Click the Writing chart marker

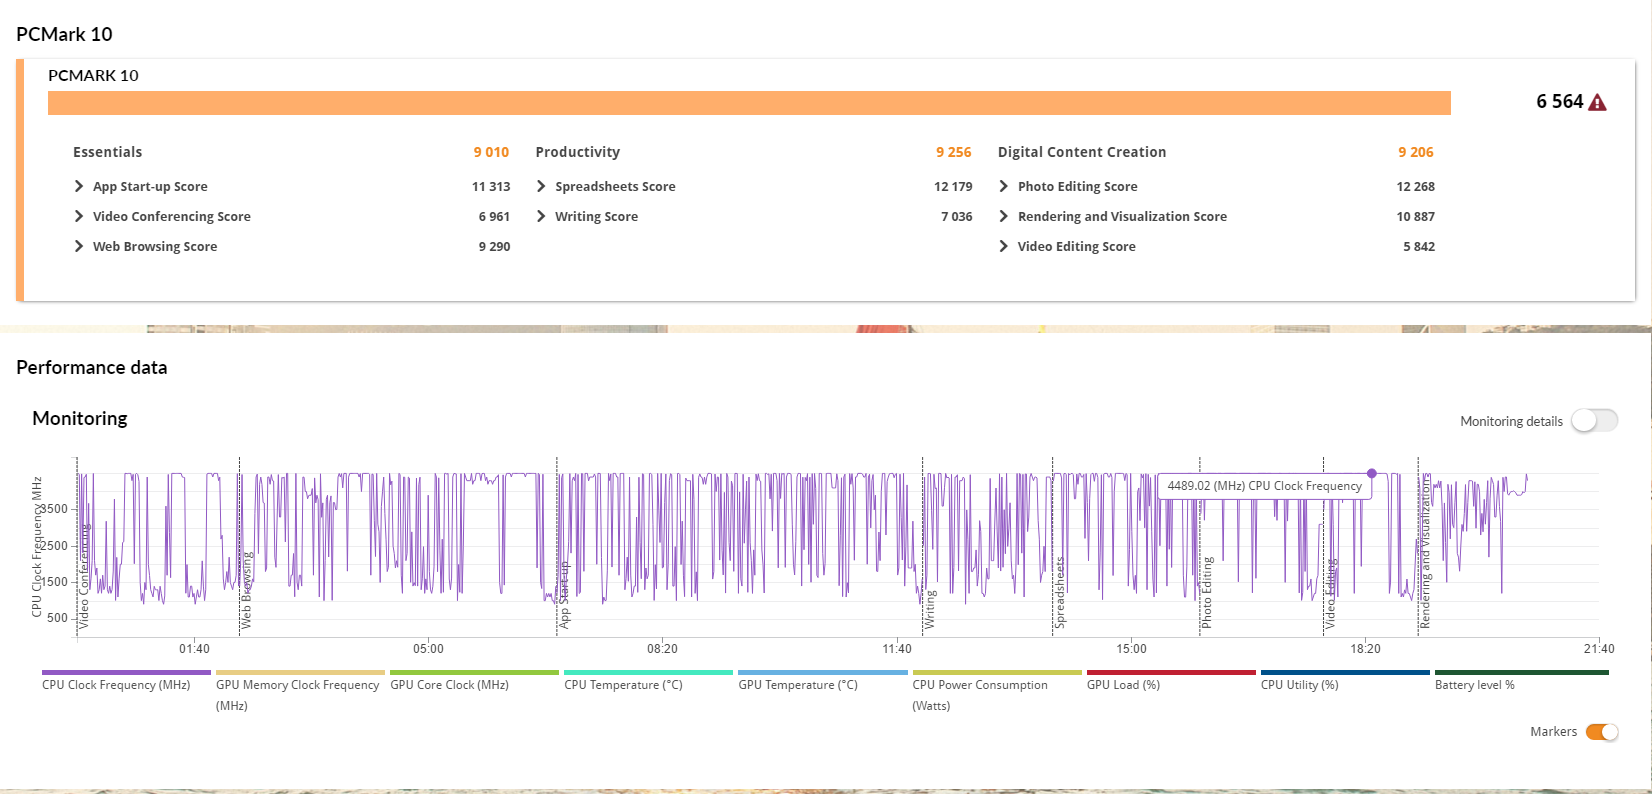point(930,609)
